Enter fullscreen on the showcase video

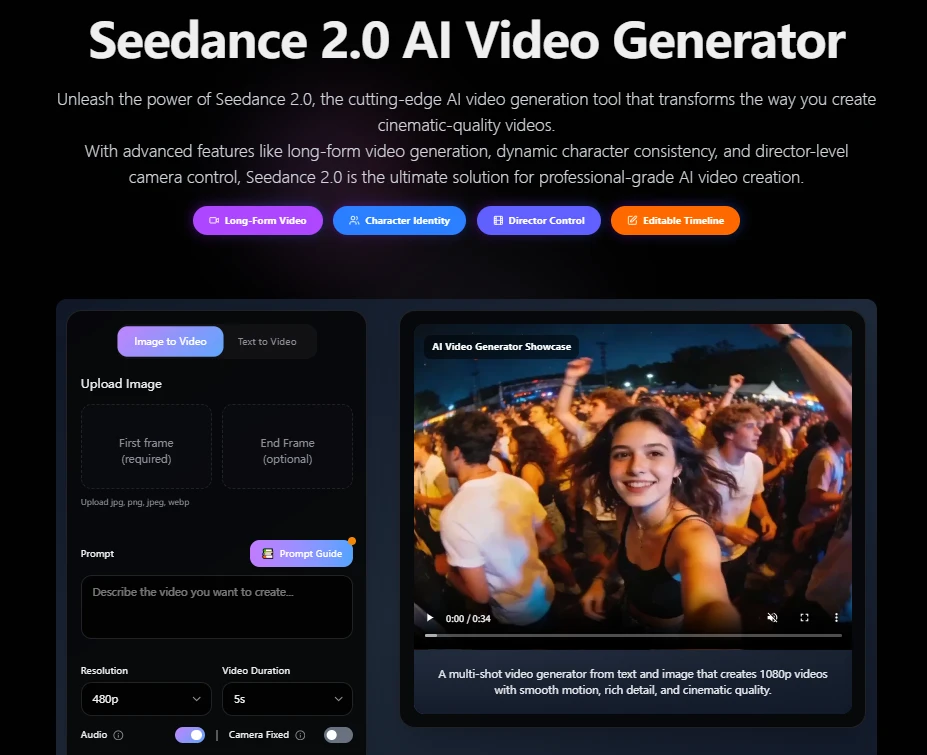click(804, 618)
